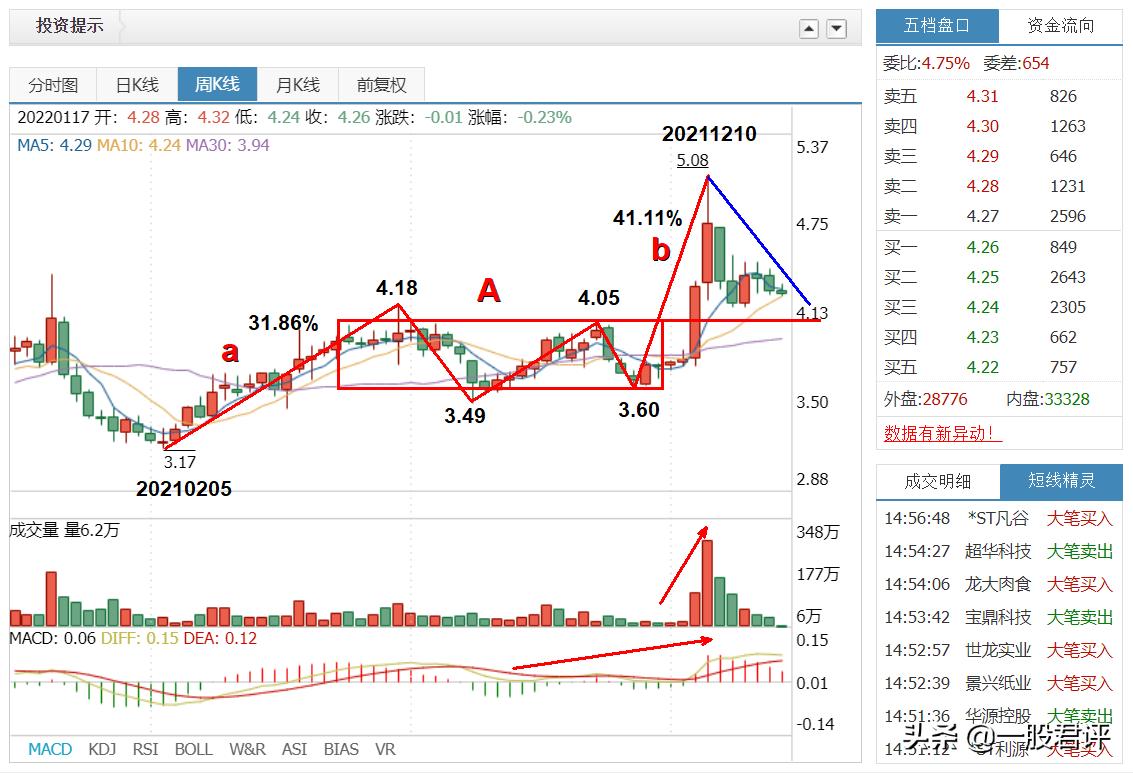The image size is (1133, 774).
Task: Switch to the KDJ indicator
Action: 102,748
